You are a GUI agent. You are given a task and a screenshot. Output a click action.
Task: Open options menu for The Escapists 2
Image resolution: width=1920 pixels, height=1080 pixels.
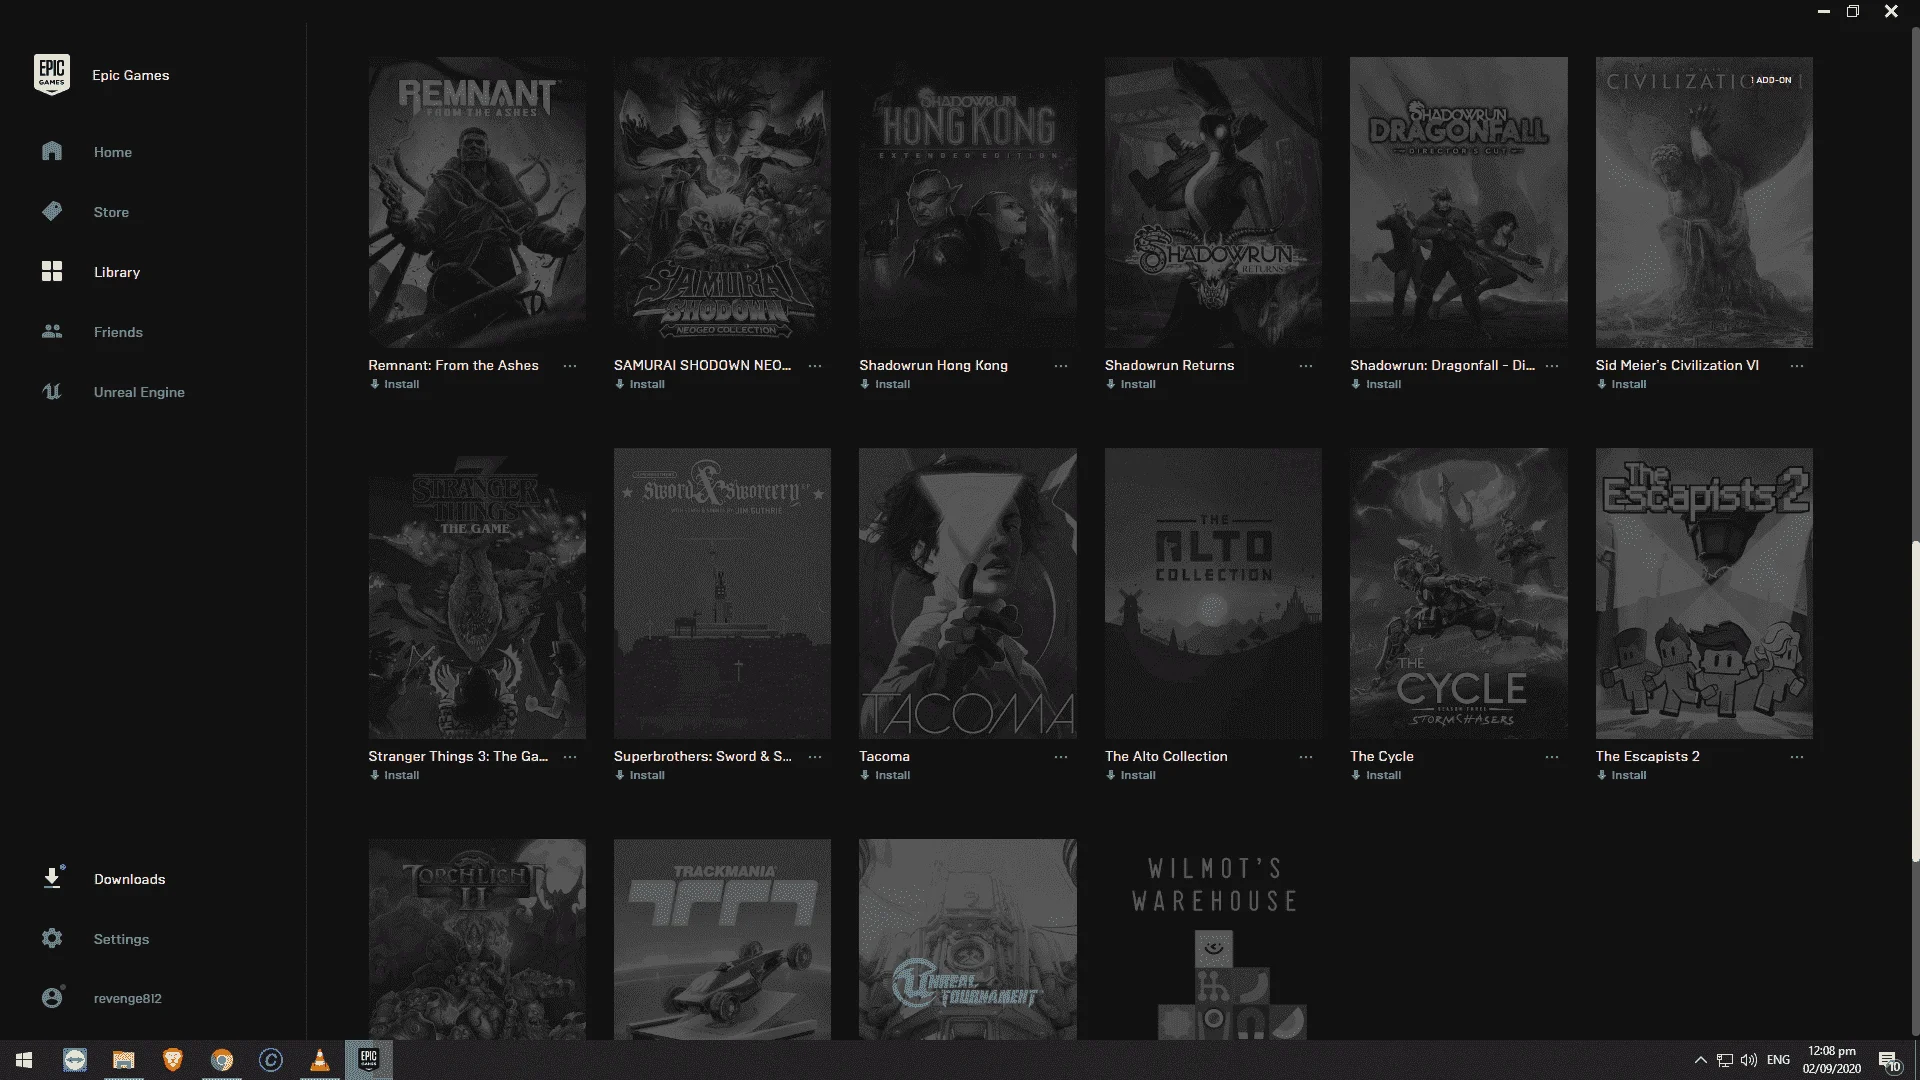[x=1797, y=757]
